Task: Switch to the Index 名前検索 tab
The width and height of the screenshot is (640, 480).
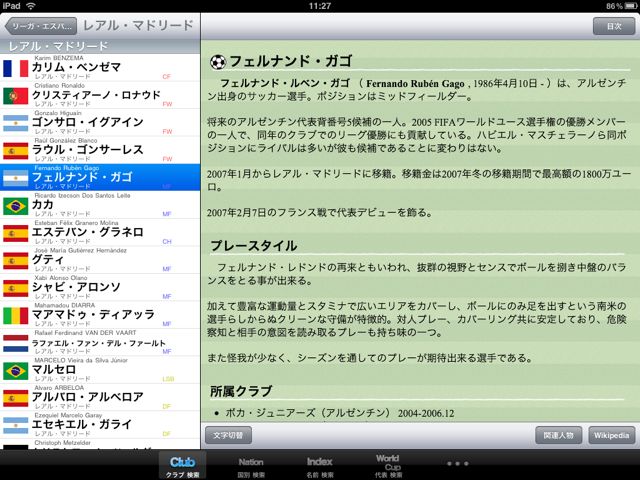Action: [320, 467]
